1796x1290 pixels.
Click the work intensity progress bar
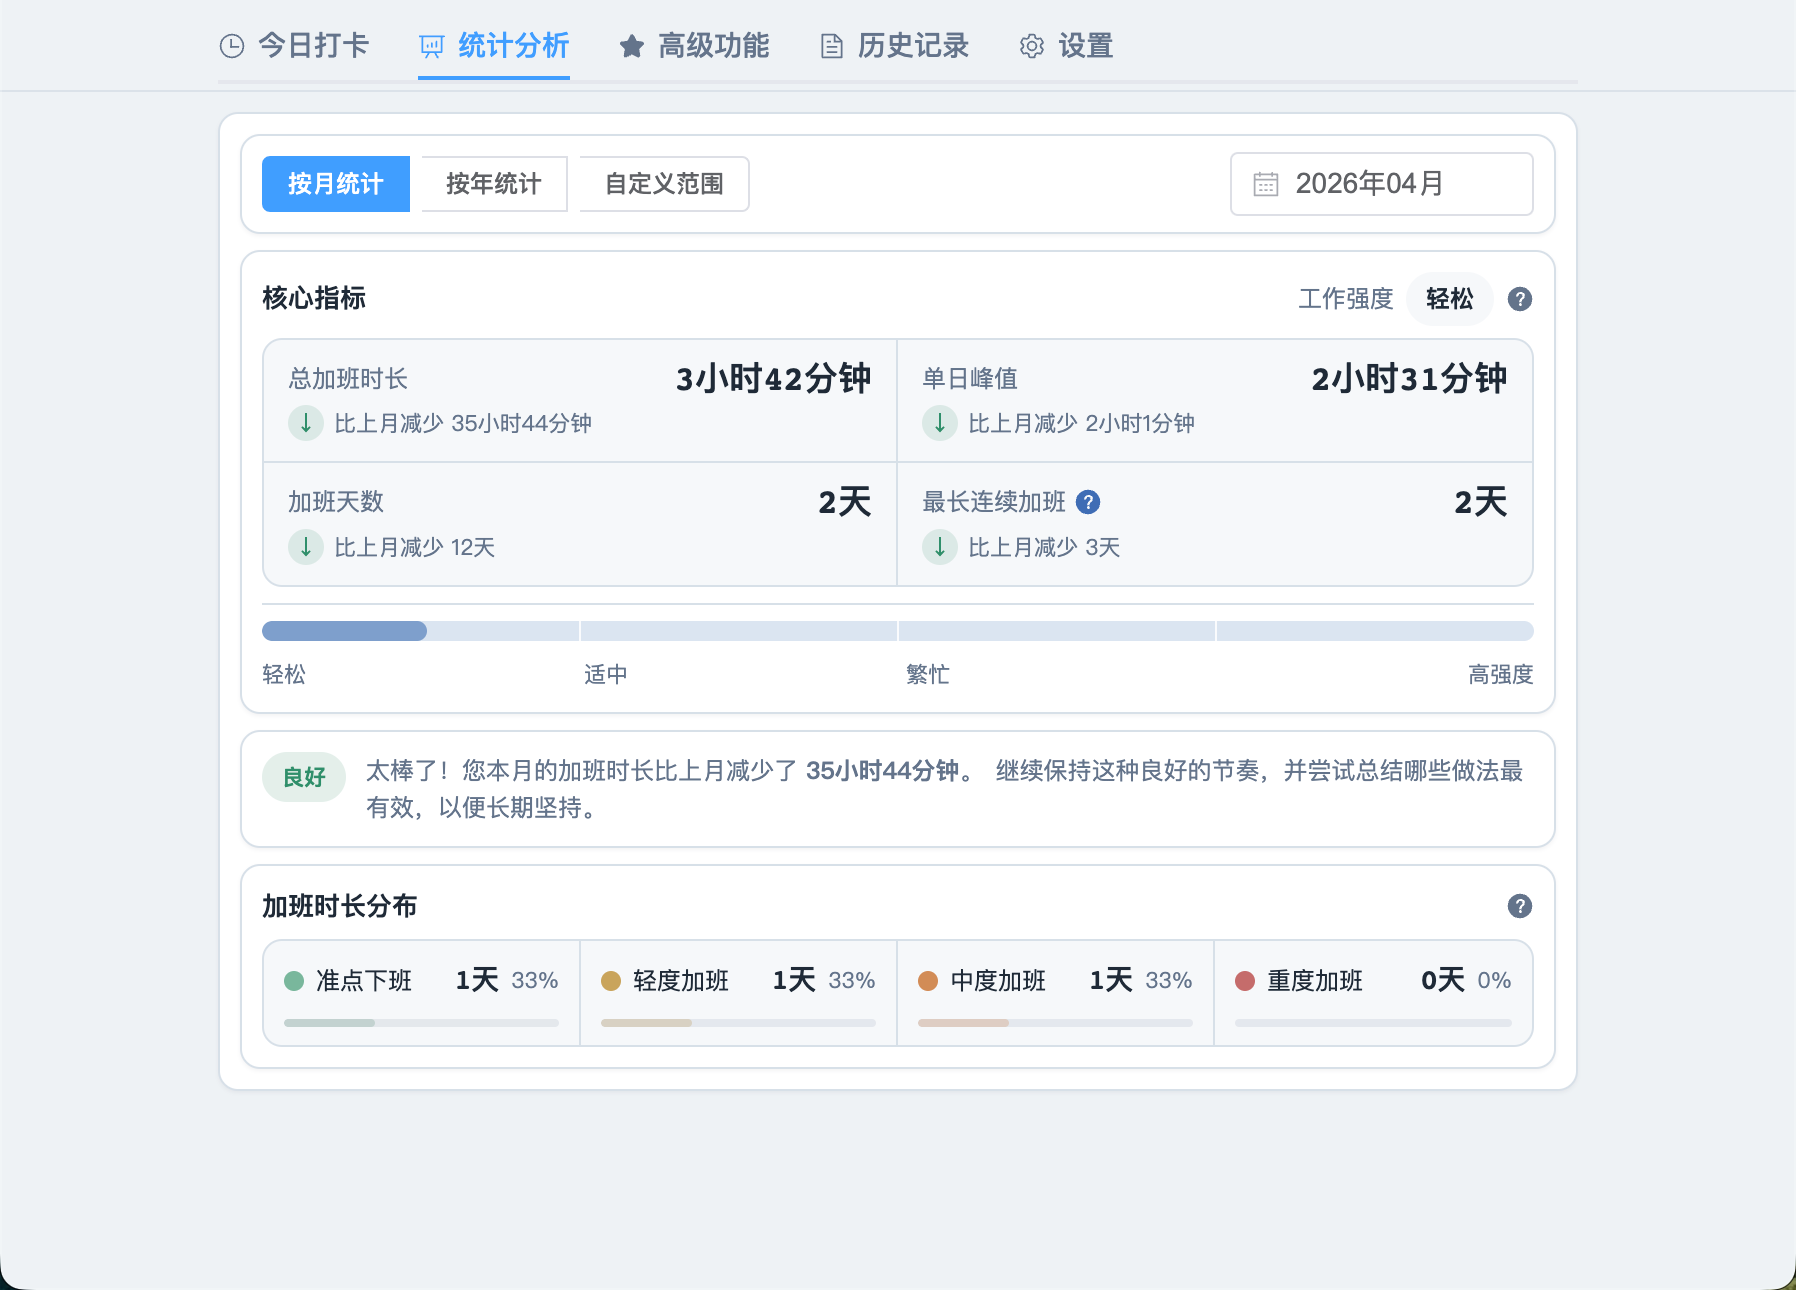897,631
